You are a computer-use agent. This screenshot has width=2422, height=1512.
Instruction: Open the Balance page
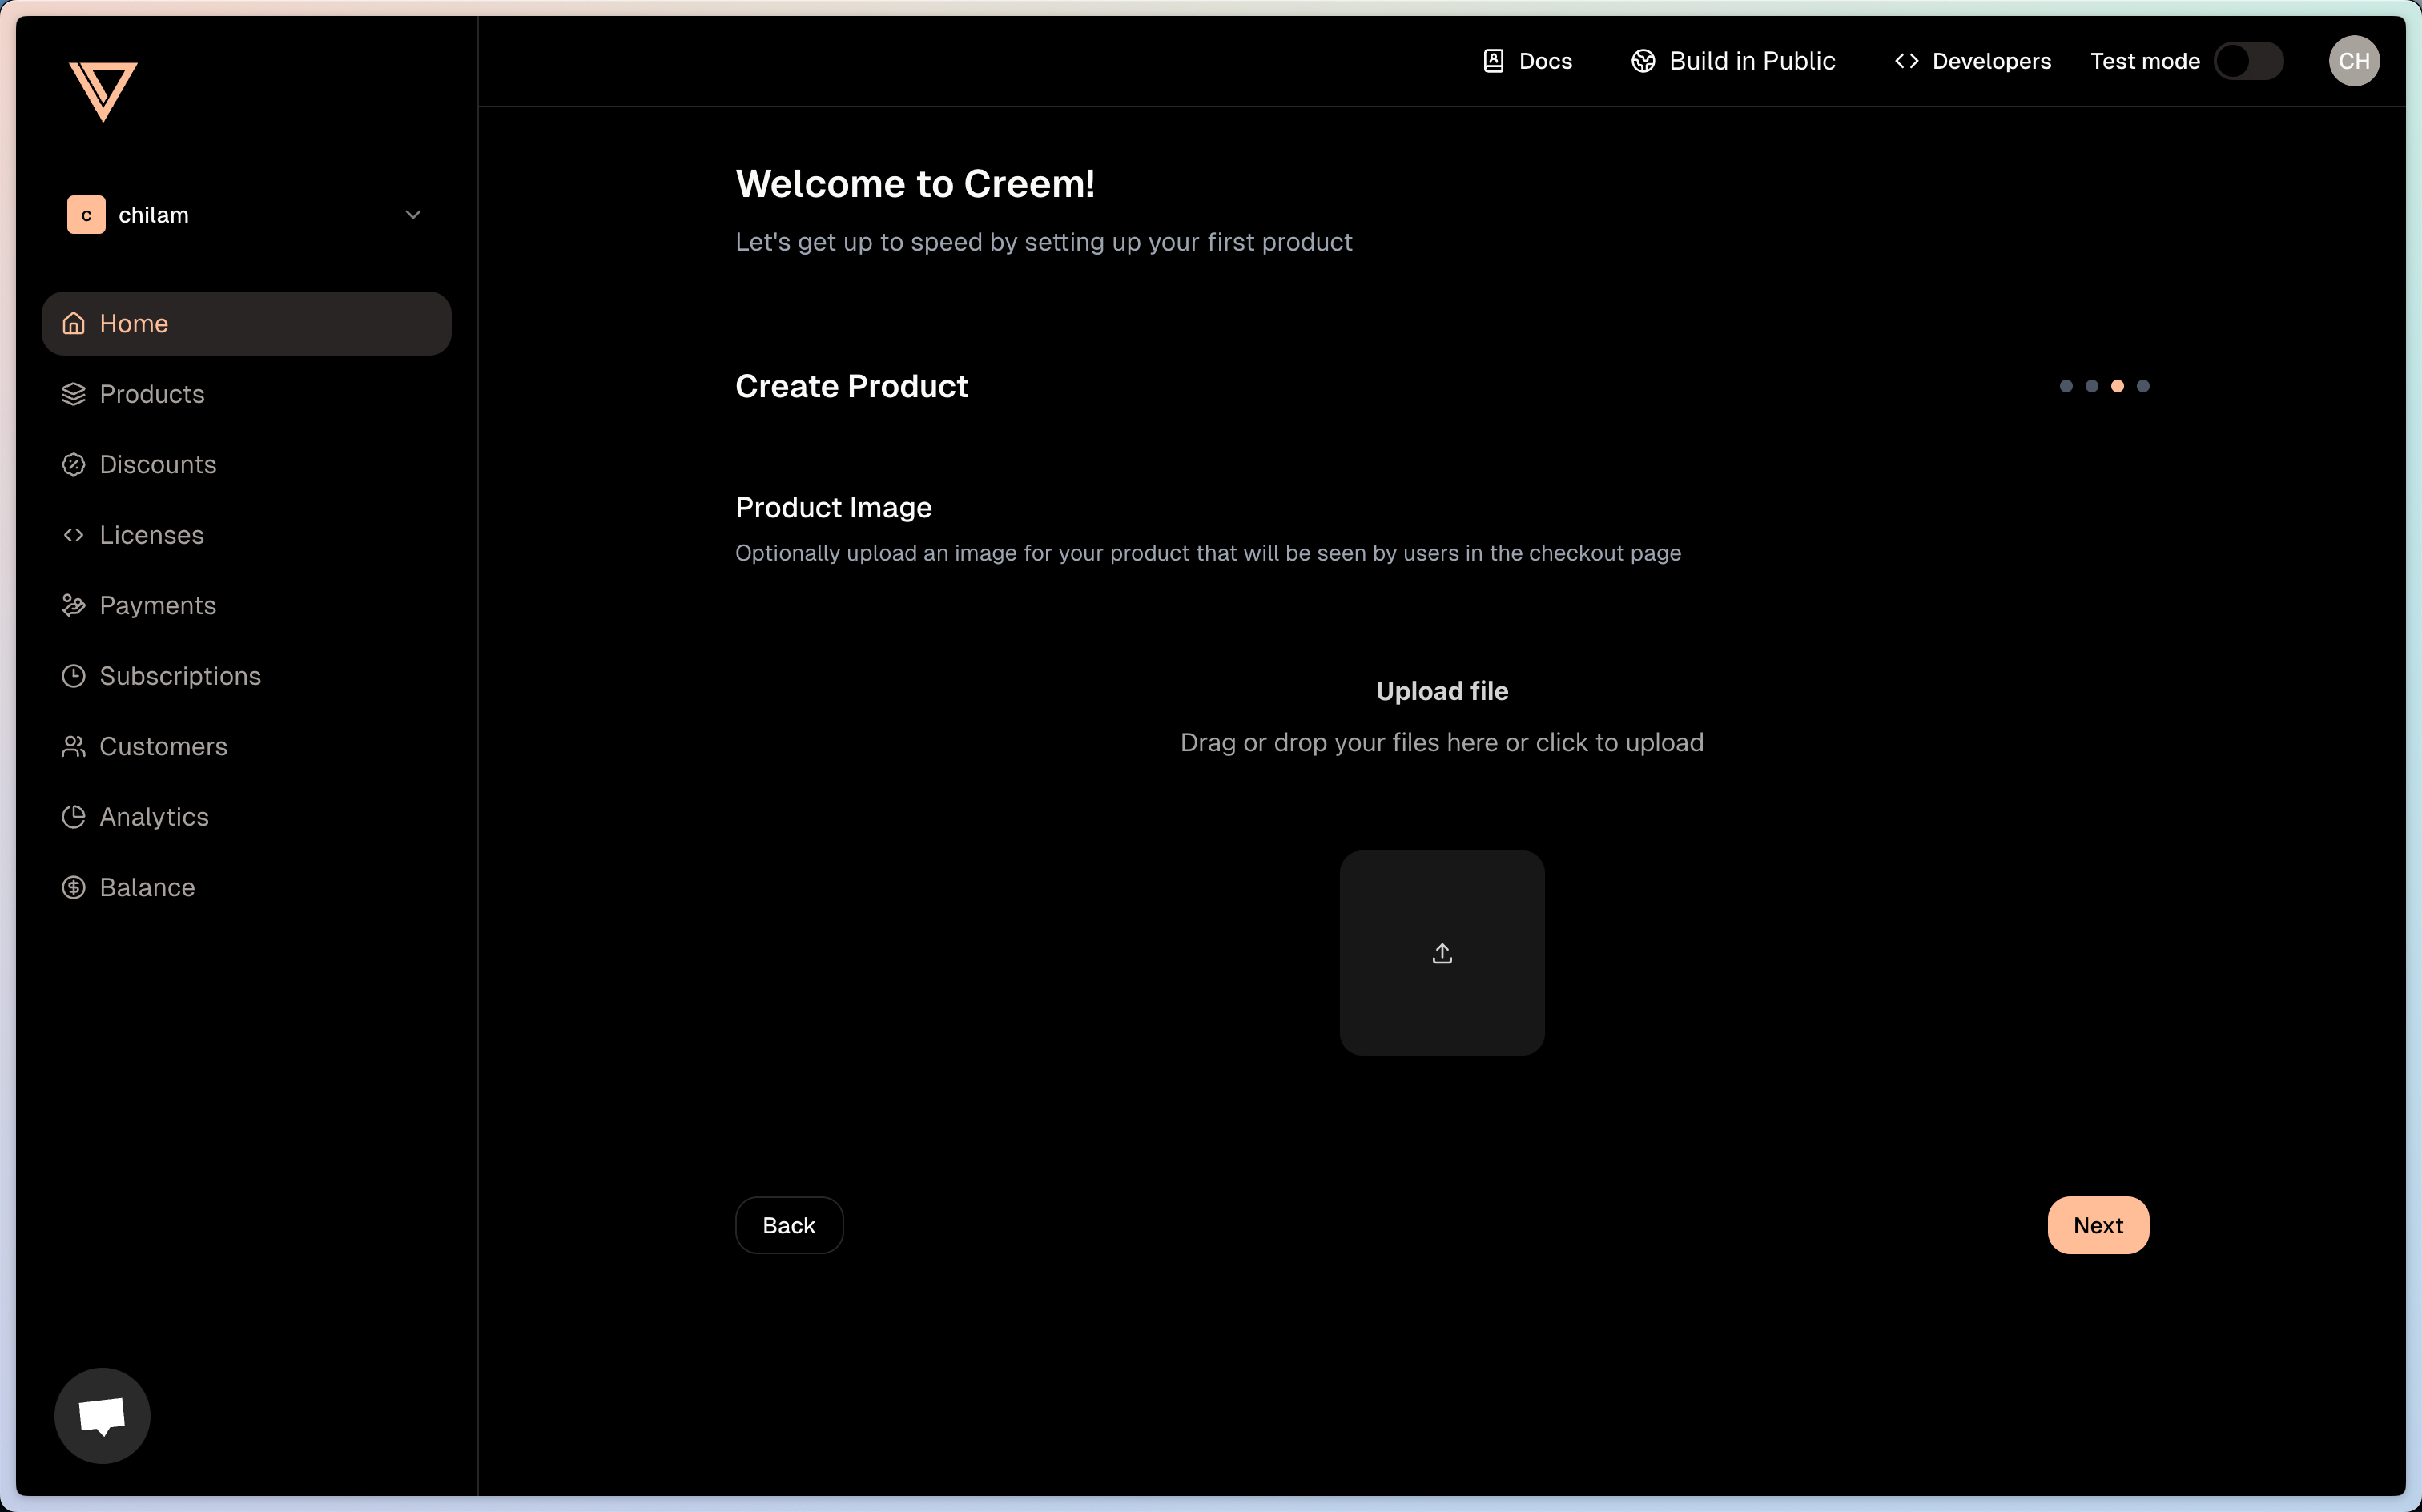point(246,887)
